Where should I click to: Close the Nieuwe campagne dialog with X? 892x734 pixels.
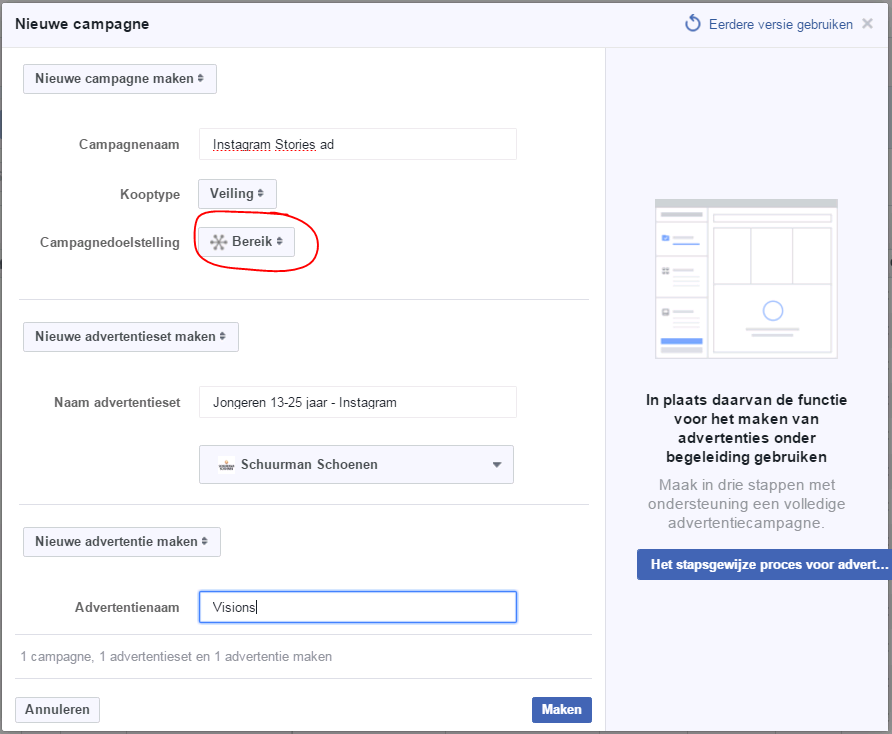pyautogui.click(x=867, y=23)
